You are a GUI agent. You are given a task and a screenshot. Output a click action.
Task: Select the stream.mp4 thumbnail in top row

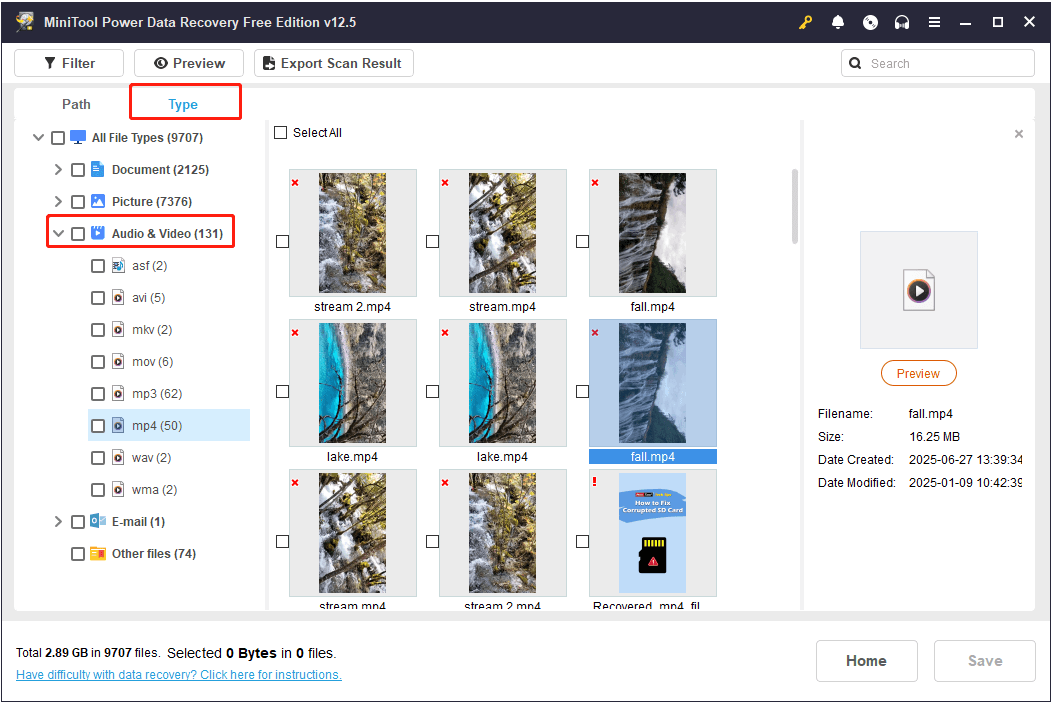(502, 233)
